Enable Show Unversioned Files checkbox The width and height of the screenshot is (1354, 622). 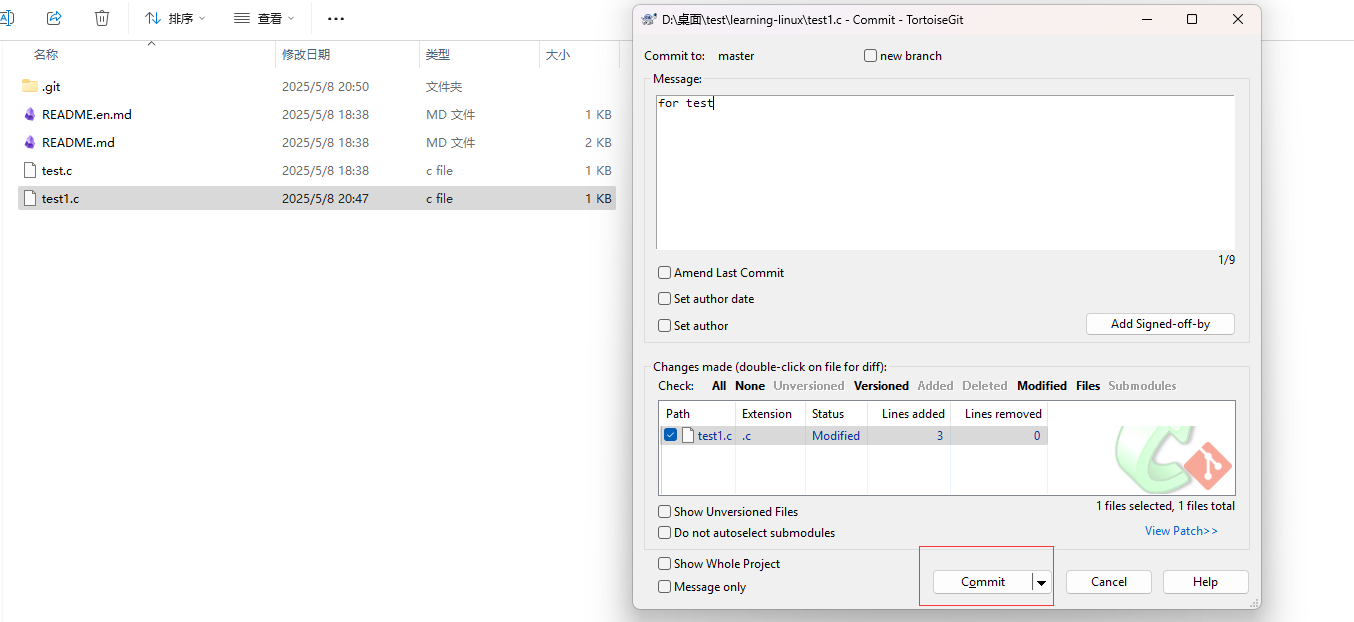point(664,511)
